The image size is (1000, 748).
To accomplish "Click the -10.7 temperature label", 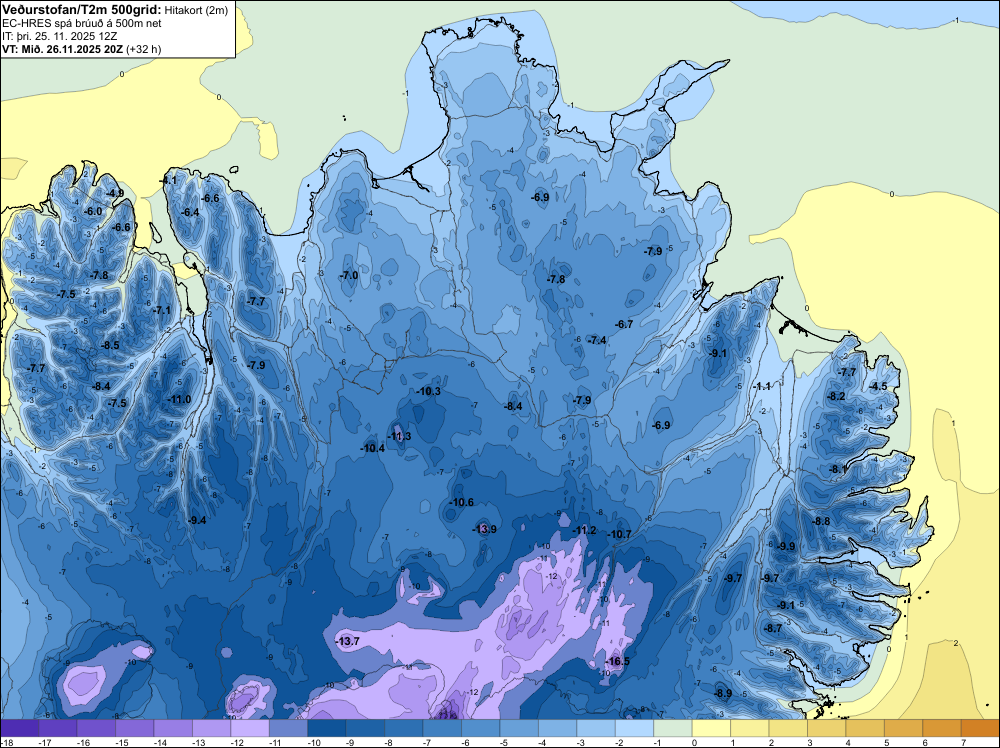I will pyautogui.click(x=619, y=534).
